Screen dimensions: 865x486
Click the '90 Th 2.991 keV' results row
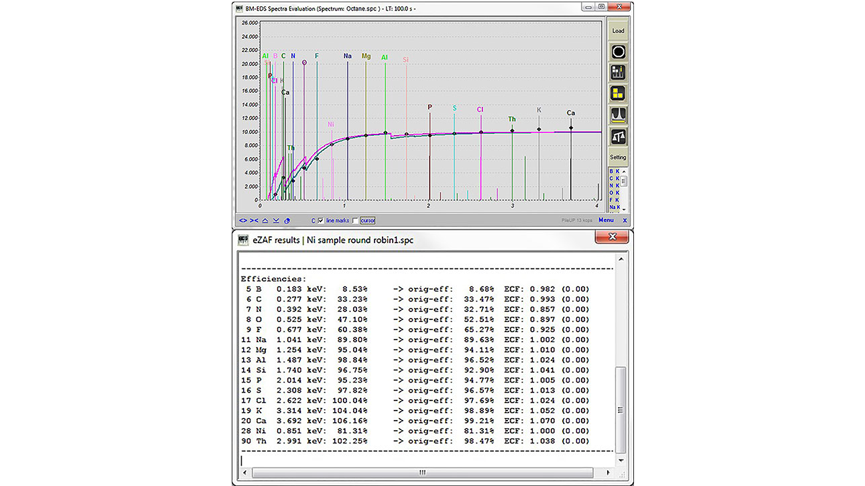(415, 441)
